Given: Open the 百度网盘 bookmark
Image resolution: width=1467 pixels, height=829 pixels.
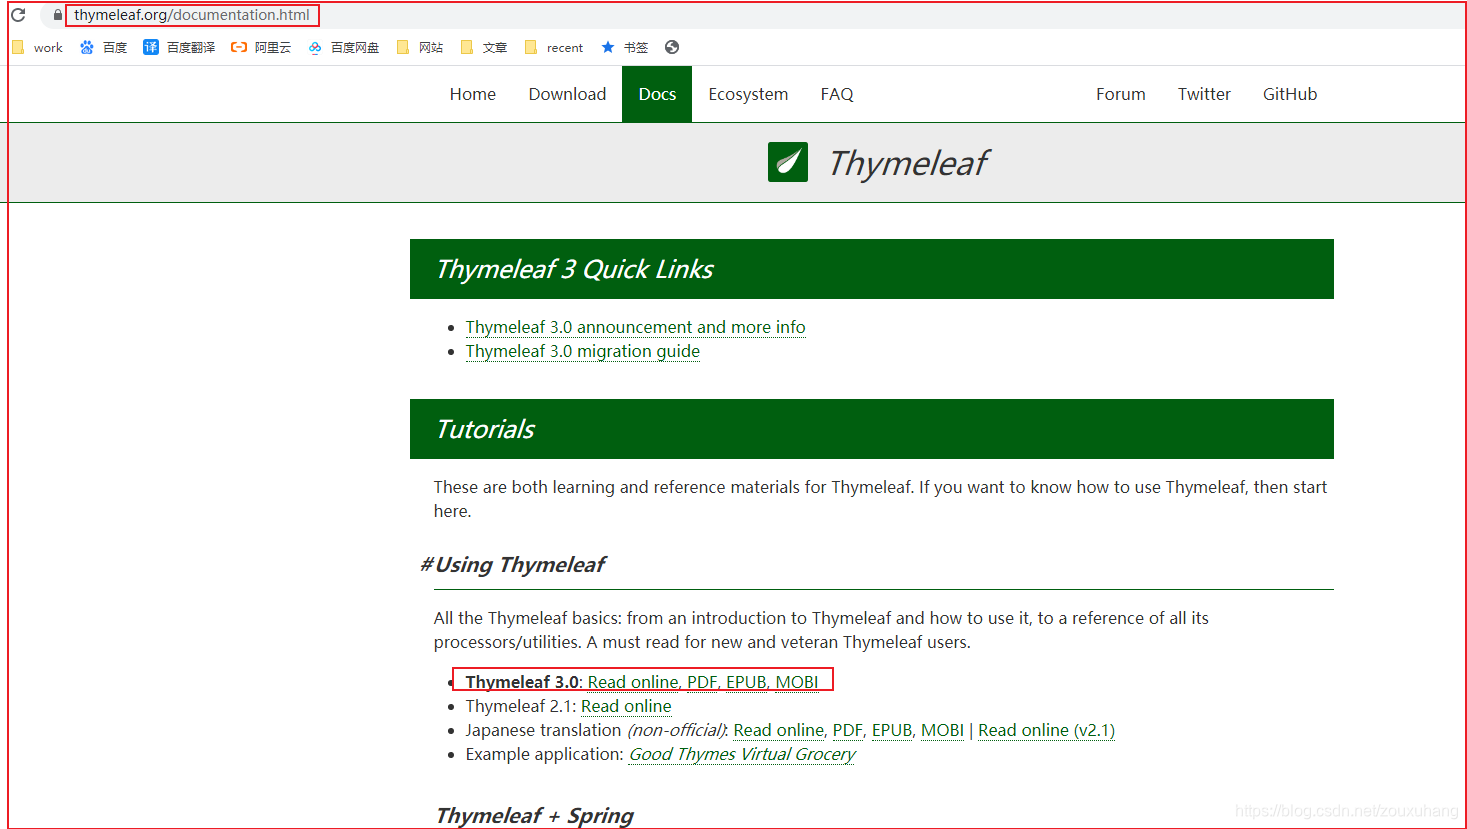Looking at the screenshot, I should [343, 47].
